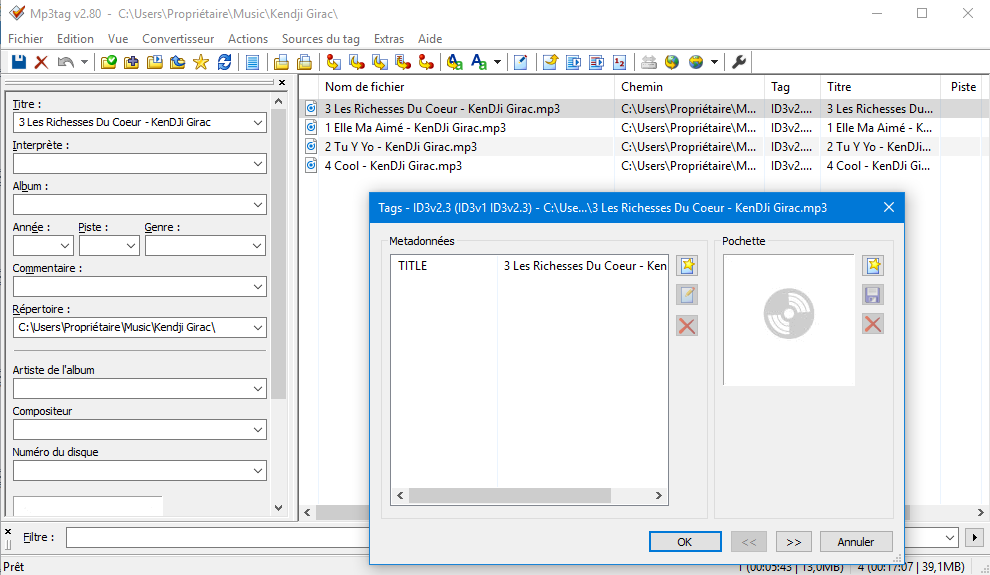Run Actions using the Aa icon with yellow
Screen dimensions: 990x575
click(455, 62)
